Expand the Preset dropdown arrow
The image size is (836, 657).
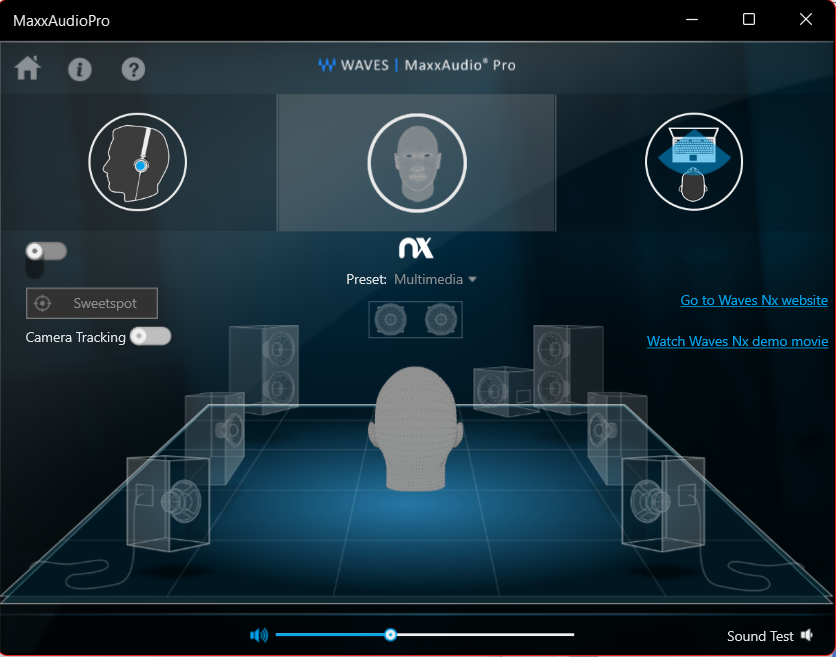click(x=472, y=279)
